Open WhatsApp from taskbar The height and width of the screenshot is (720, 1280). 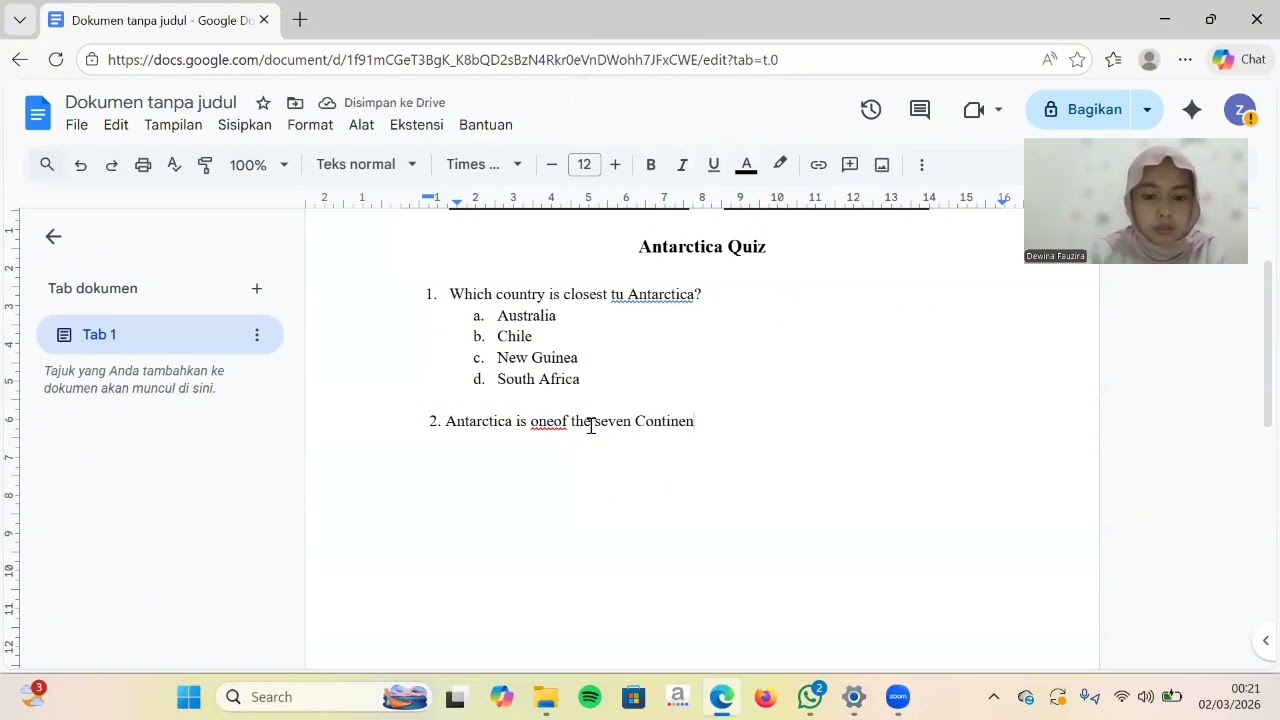(x=810, y=697)
